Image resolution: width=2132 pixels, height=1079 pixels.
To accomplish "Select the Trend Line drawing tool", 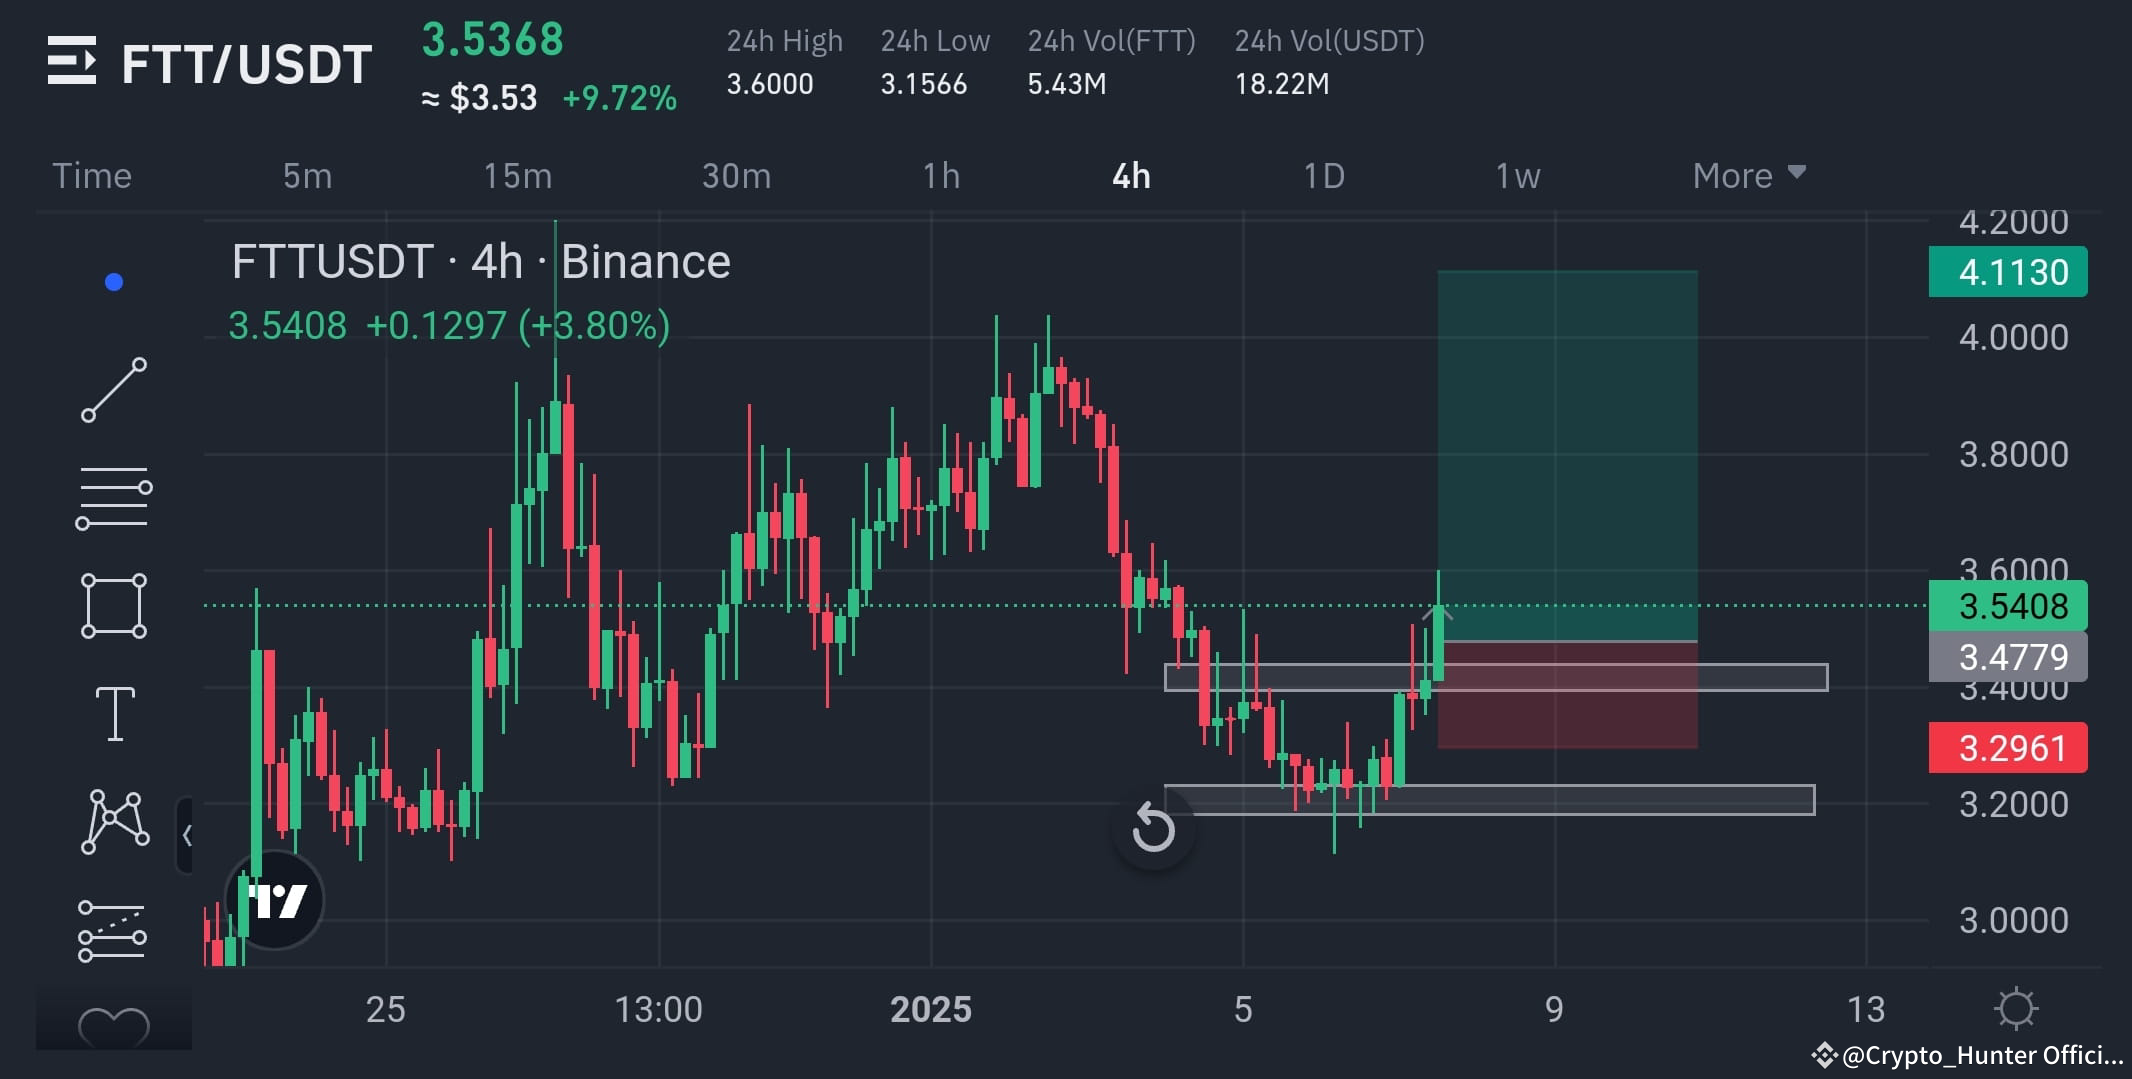I will [113, 390].
